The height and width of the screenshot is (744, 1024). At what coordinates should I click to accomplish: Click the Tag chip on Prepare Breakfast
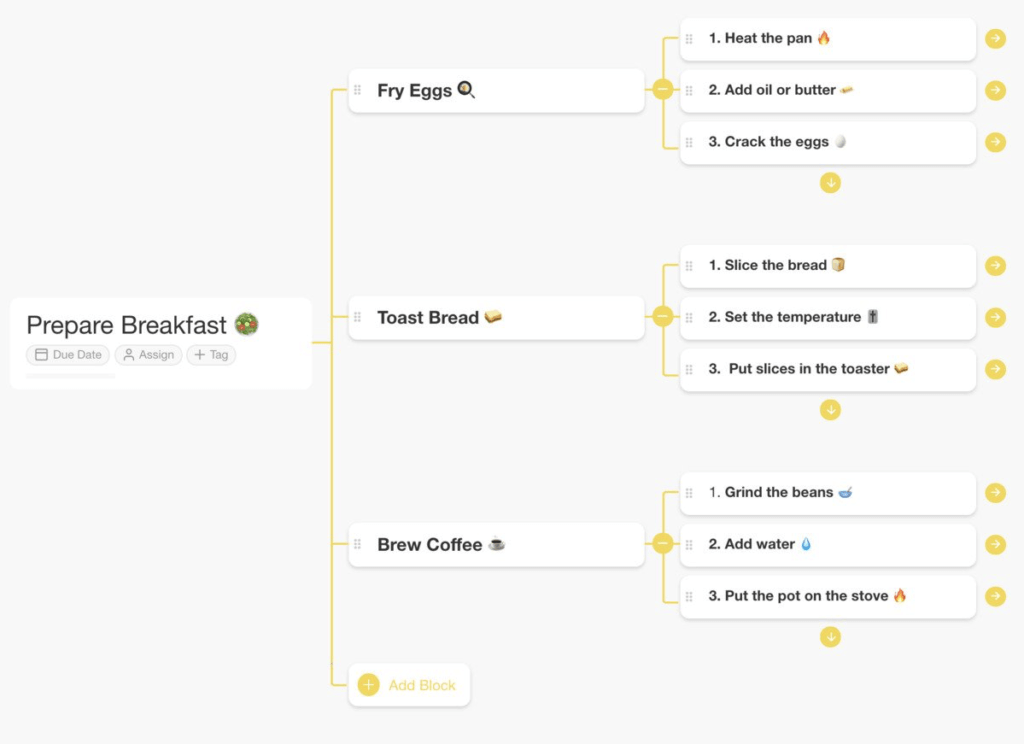pyautogui.click(x=211, y=354)
